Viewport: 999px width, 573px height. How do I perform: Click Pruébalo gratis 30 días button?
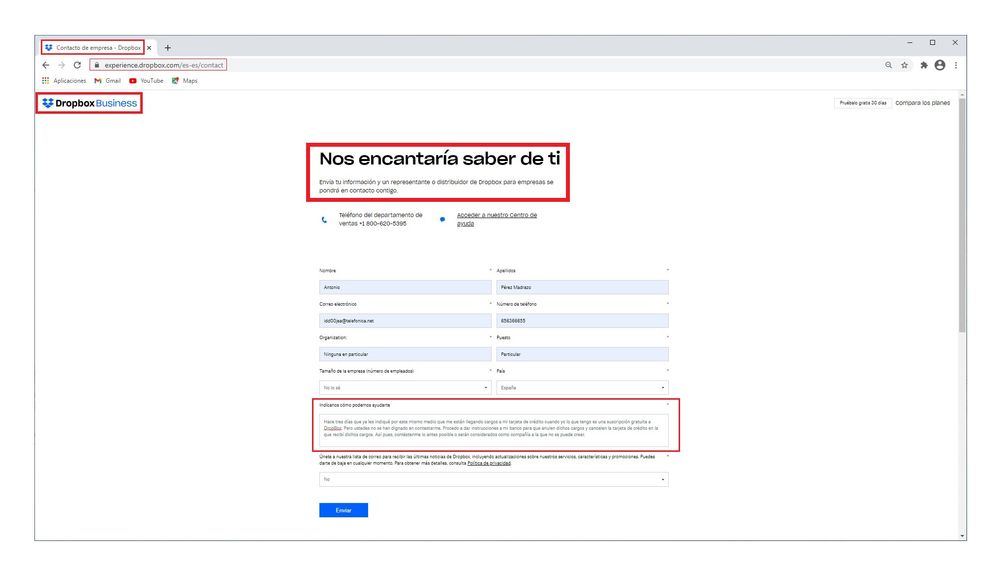[863, 103]
